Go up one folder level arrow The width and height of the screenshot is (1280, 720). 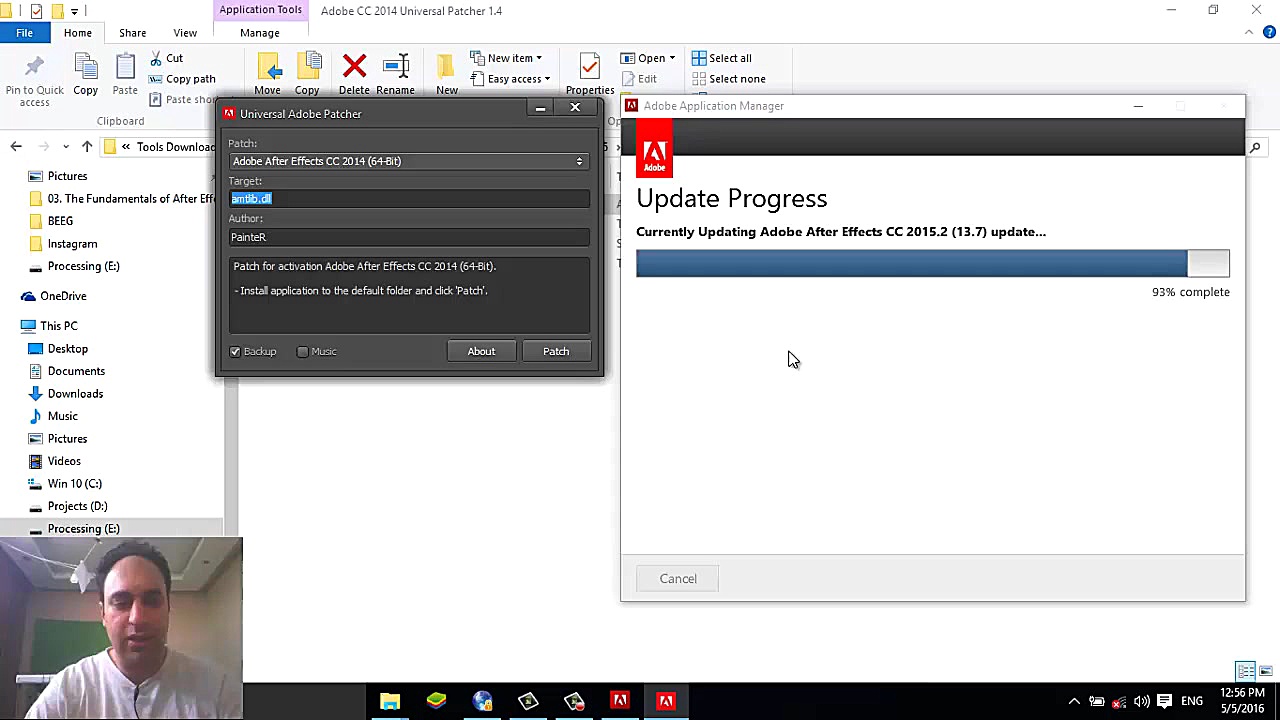pyautogui.click(x=87, y=147)
